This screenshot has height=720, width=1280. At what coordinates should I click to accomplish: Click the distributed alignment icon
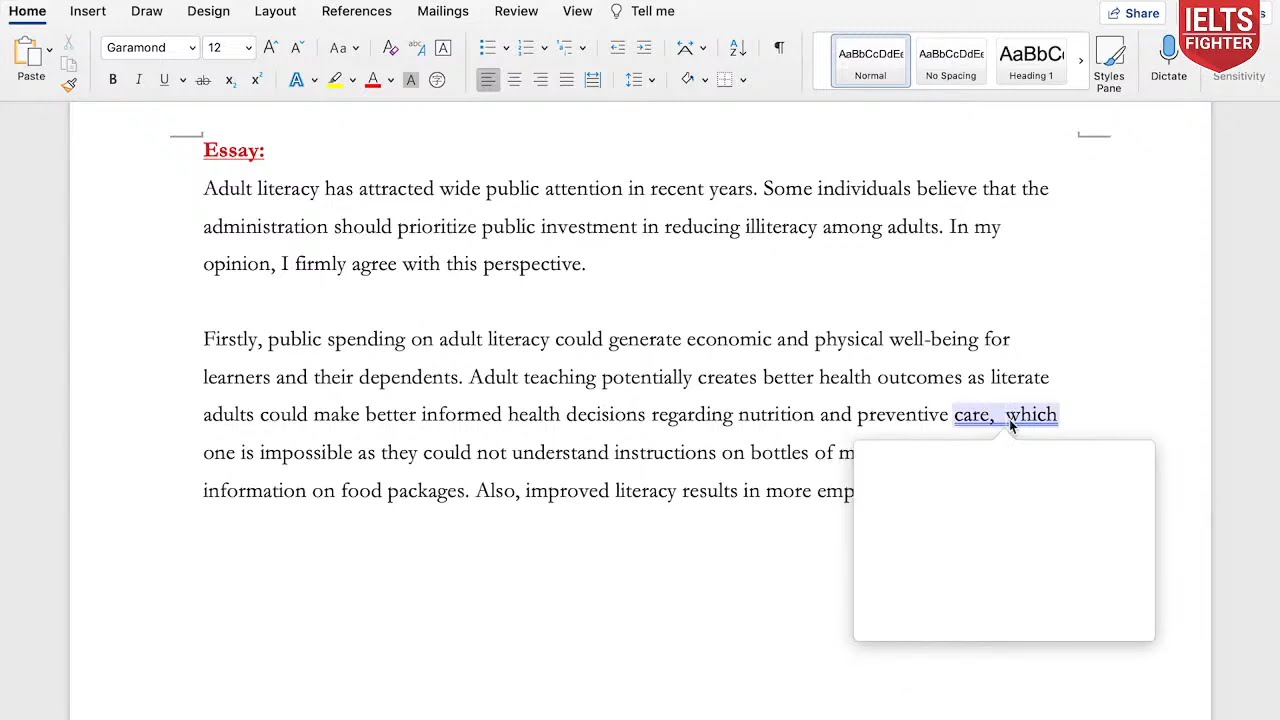point(593,80)
